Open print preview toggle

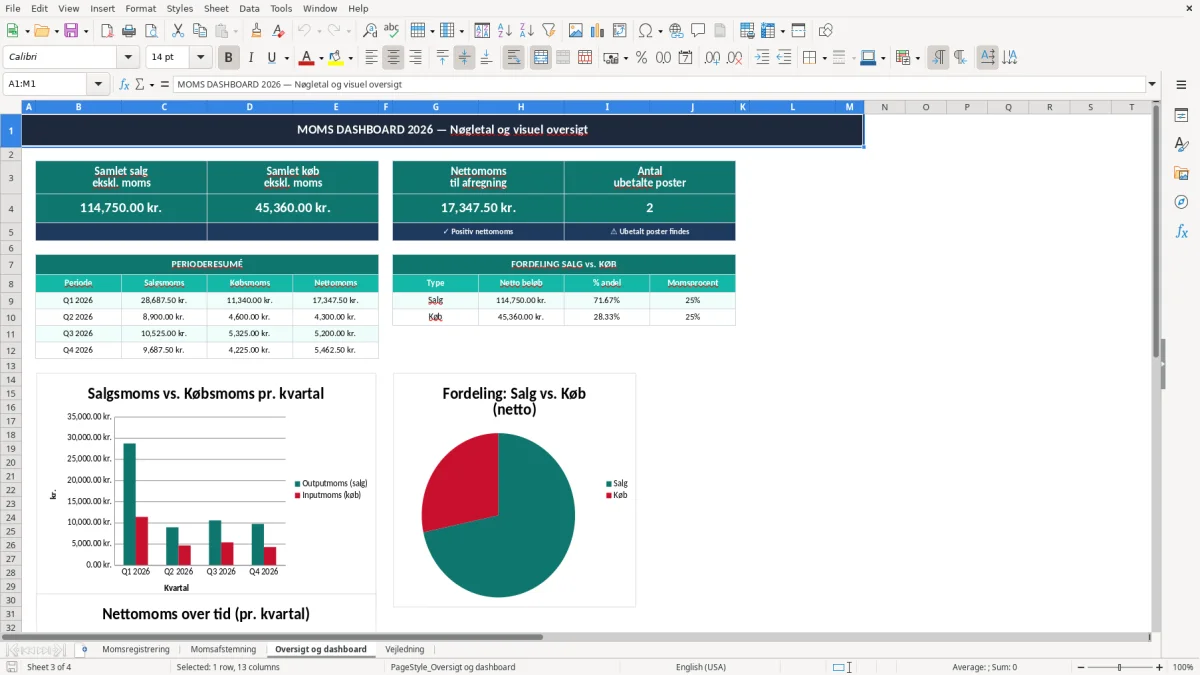point(151,31)
